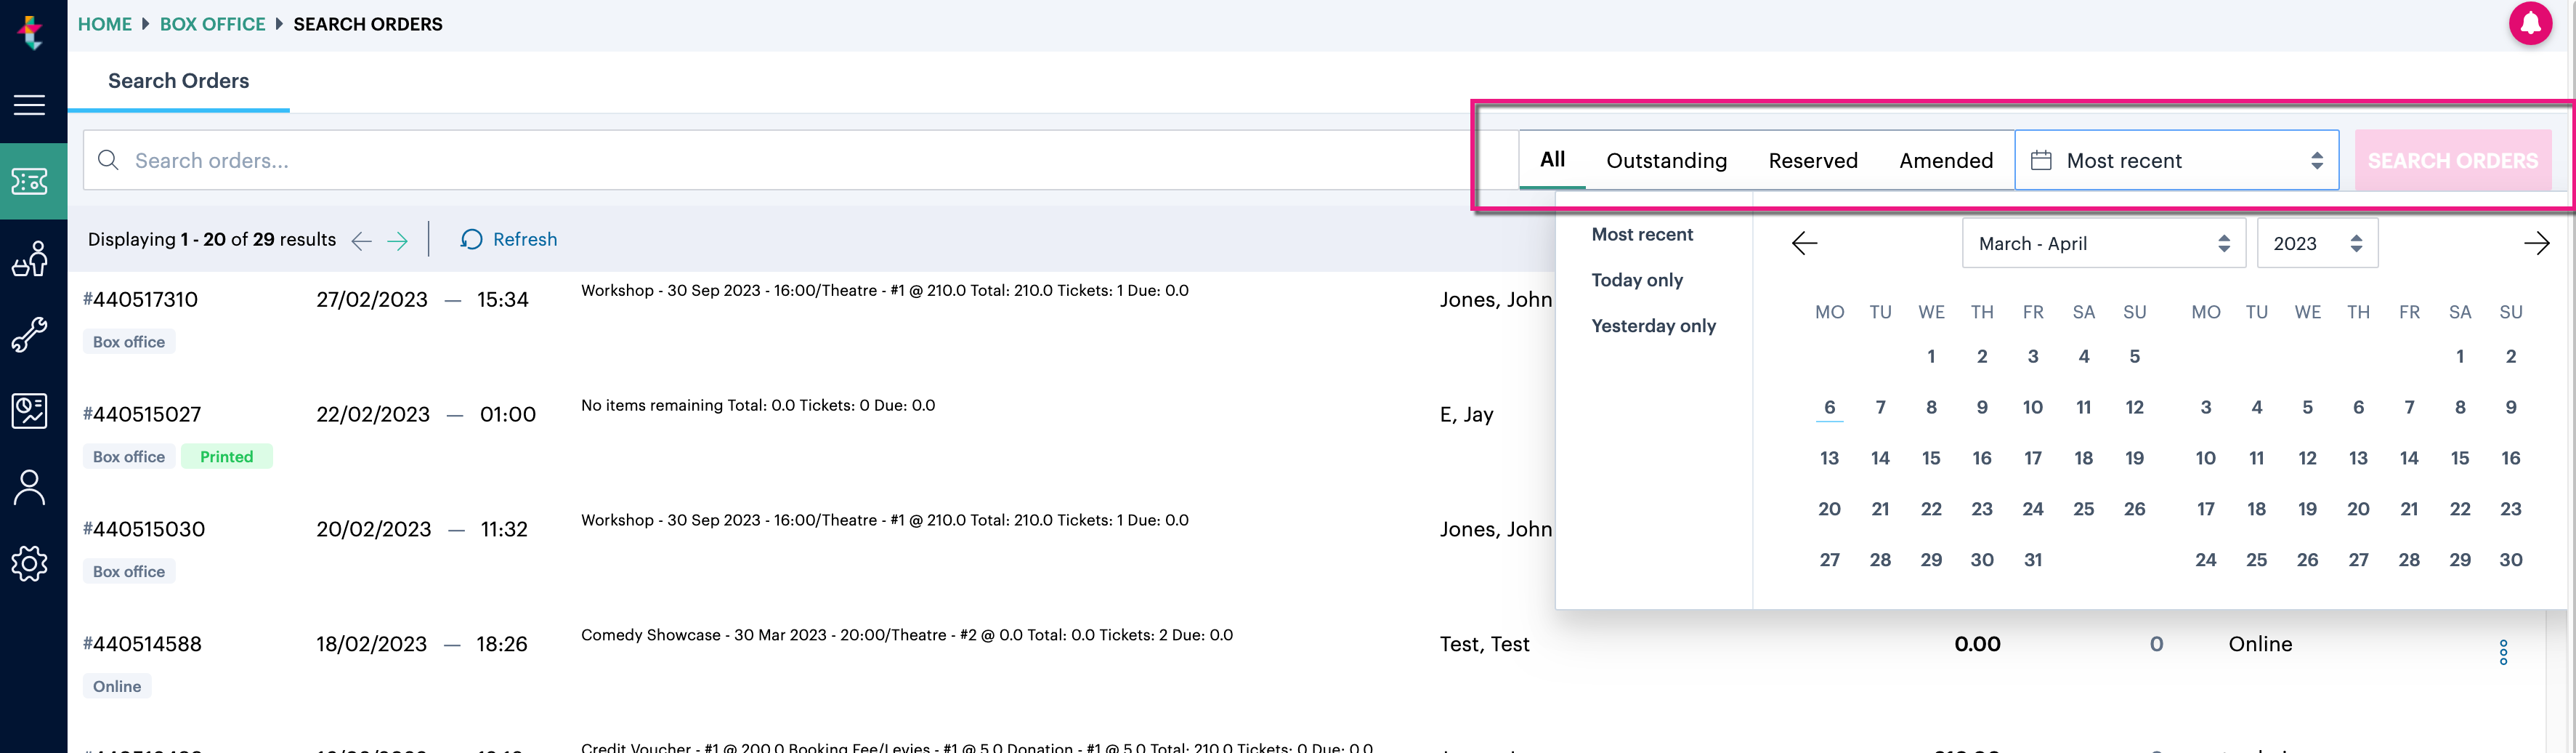
Task: Open the wrench tools icon
Action: coord(29,335)
